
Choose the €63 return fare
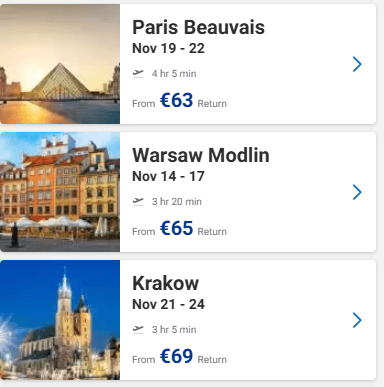[176, 100]
